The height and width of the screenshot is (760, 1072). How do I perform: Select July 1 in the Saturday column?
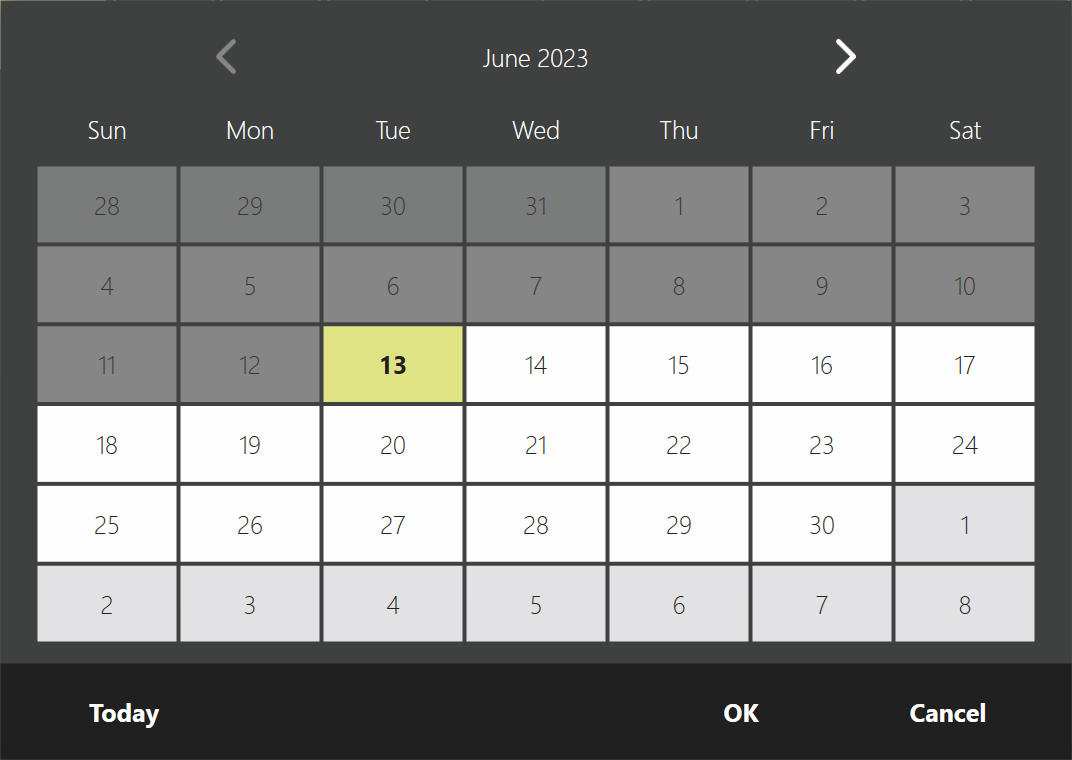[x=964, y=524]
